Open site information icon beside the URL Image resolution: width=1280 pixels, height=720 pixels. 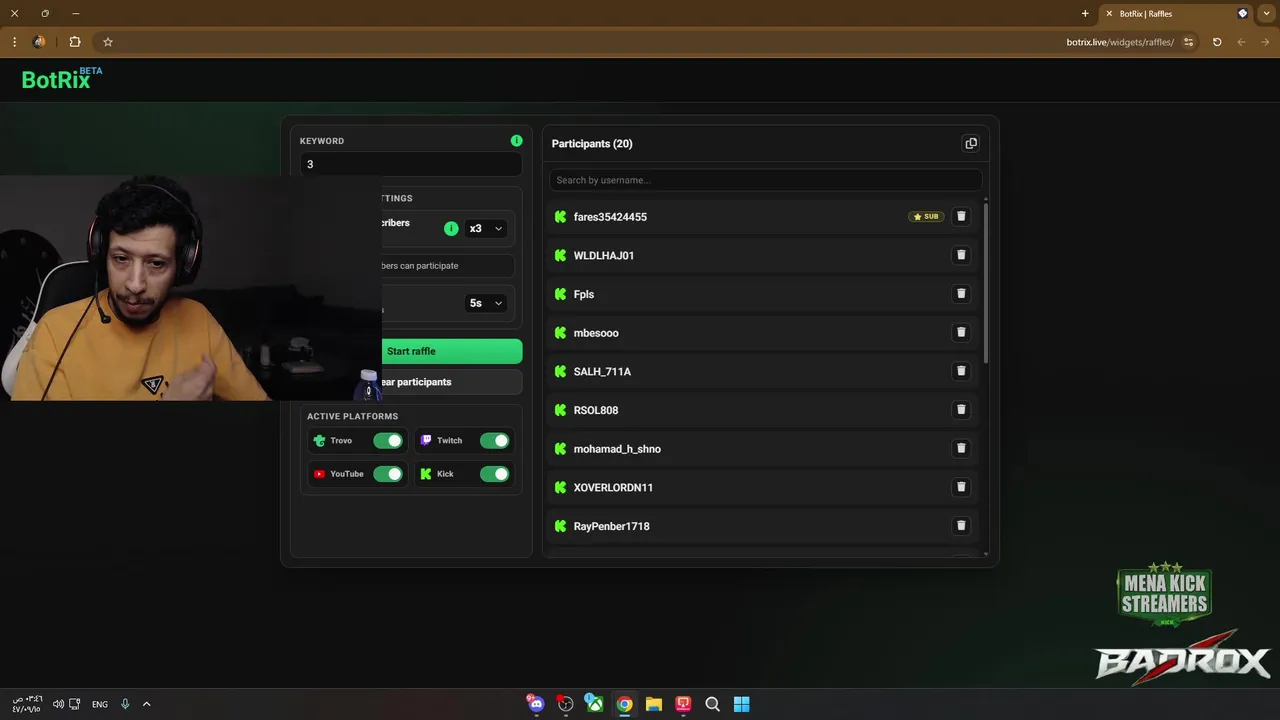pyautogui.click(x=1188, y=42)
